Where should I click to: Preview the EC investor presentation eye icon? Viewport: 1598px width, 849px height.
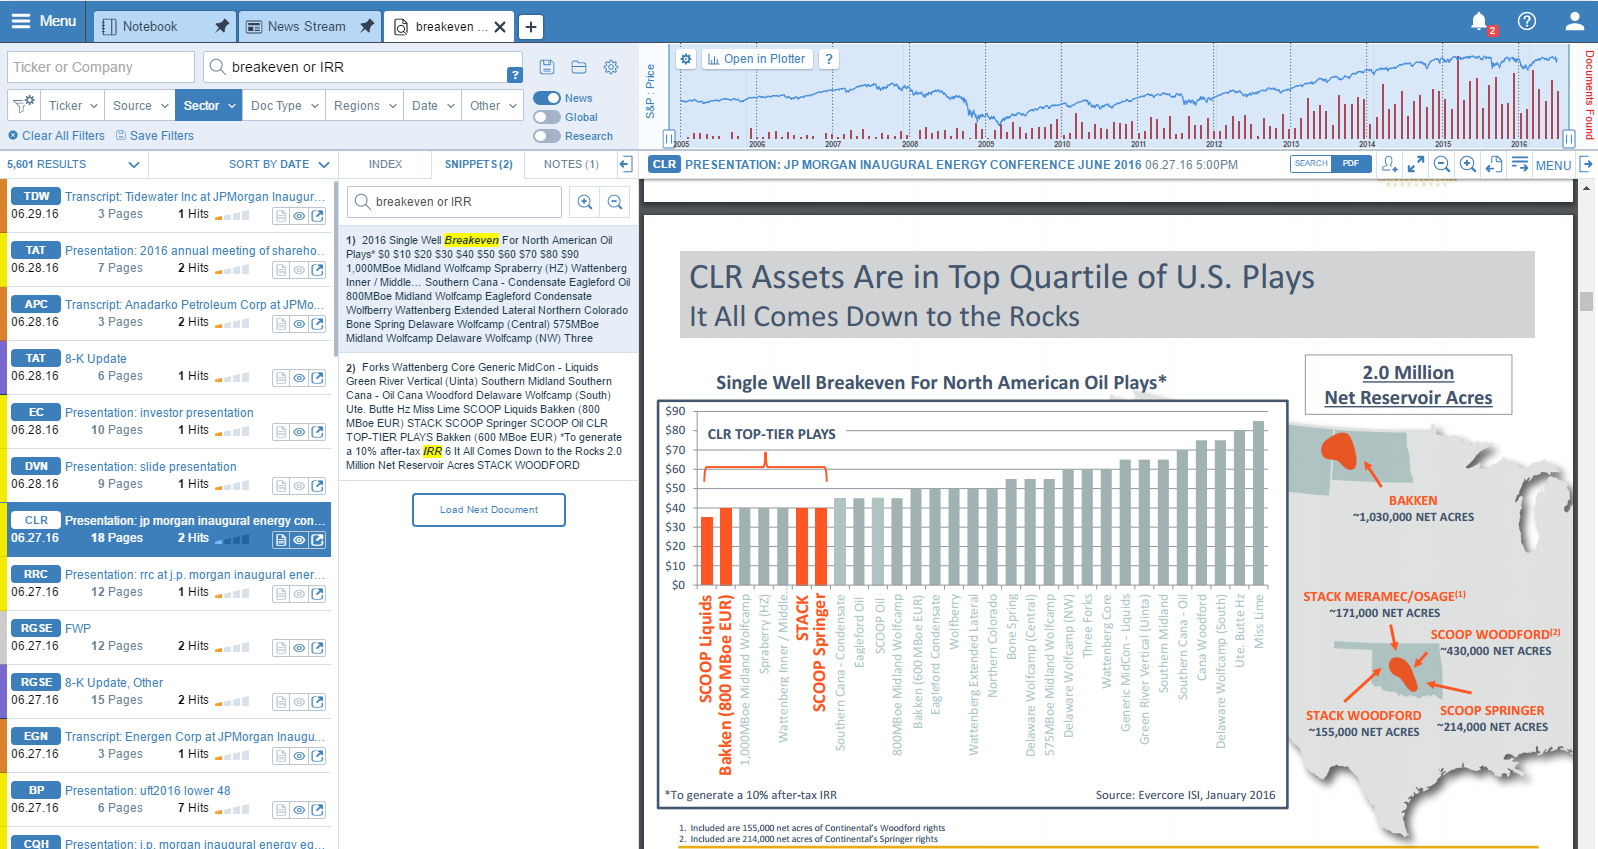click(299, 432)
